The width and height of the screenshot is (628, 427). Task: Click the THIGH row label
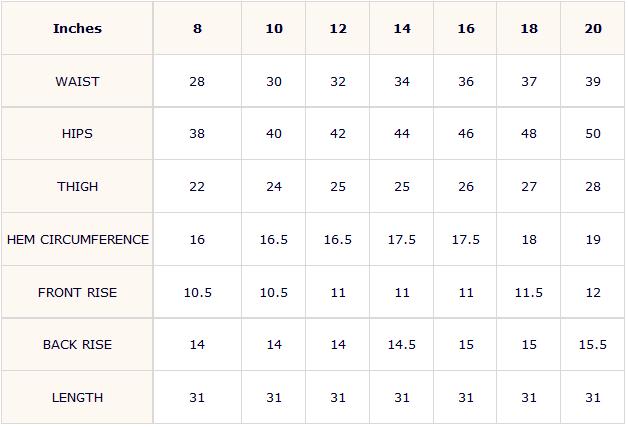point(77,186)
